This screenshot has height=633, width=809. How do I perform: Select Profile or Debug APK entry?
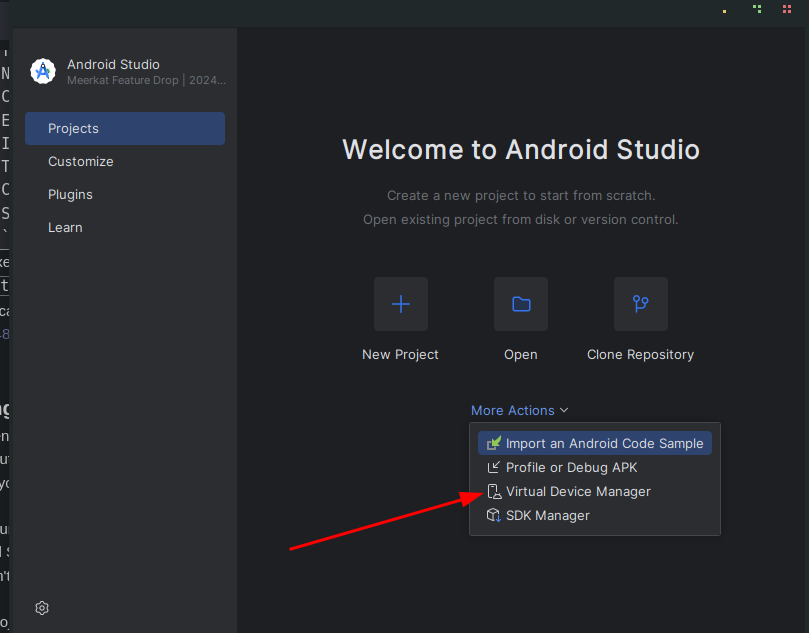click(x=595, y=467)
